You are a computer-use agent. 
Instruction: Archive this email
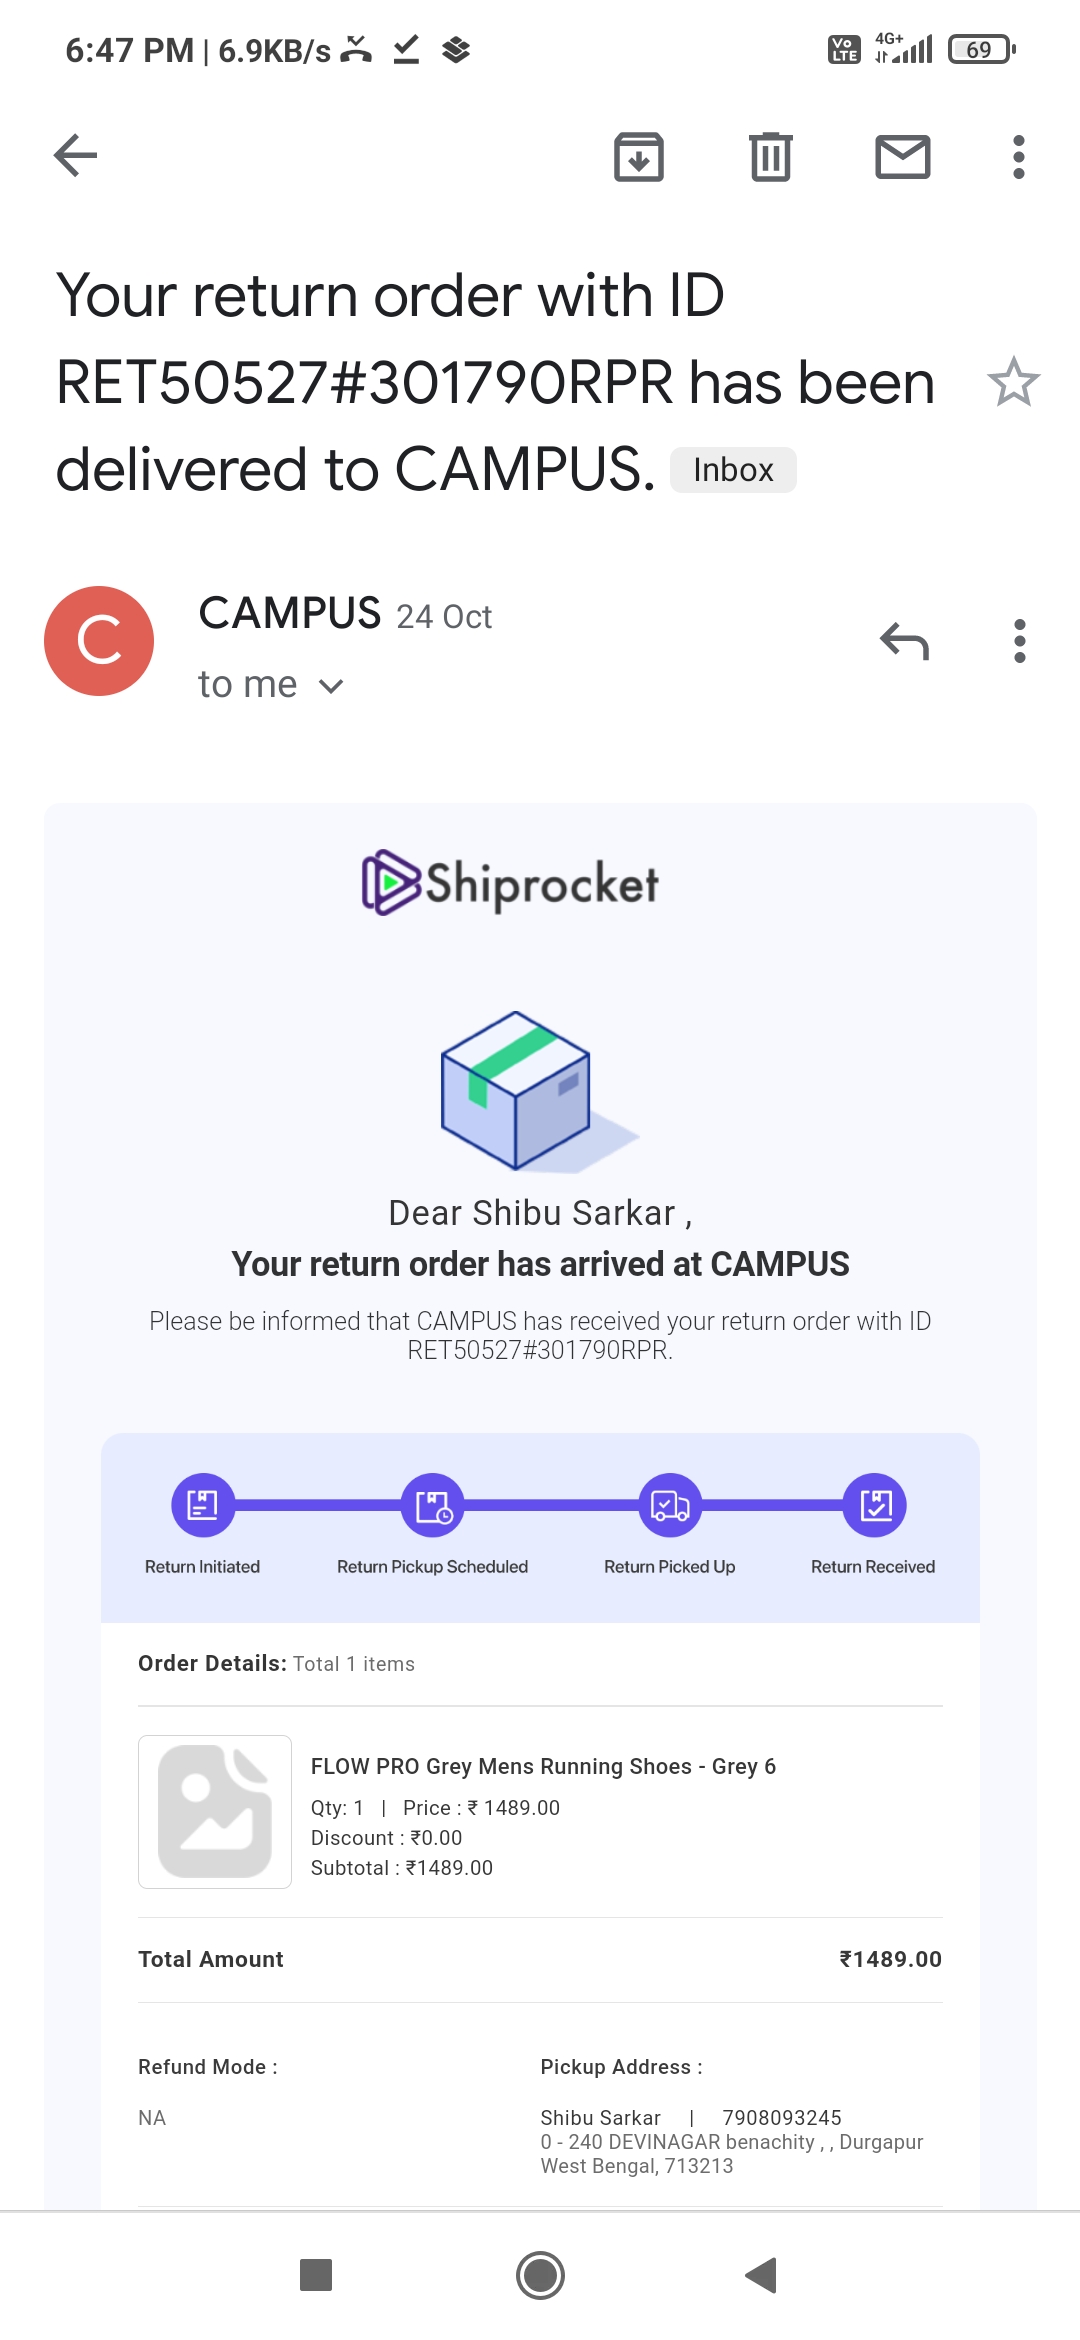[639, 157]
